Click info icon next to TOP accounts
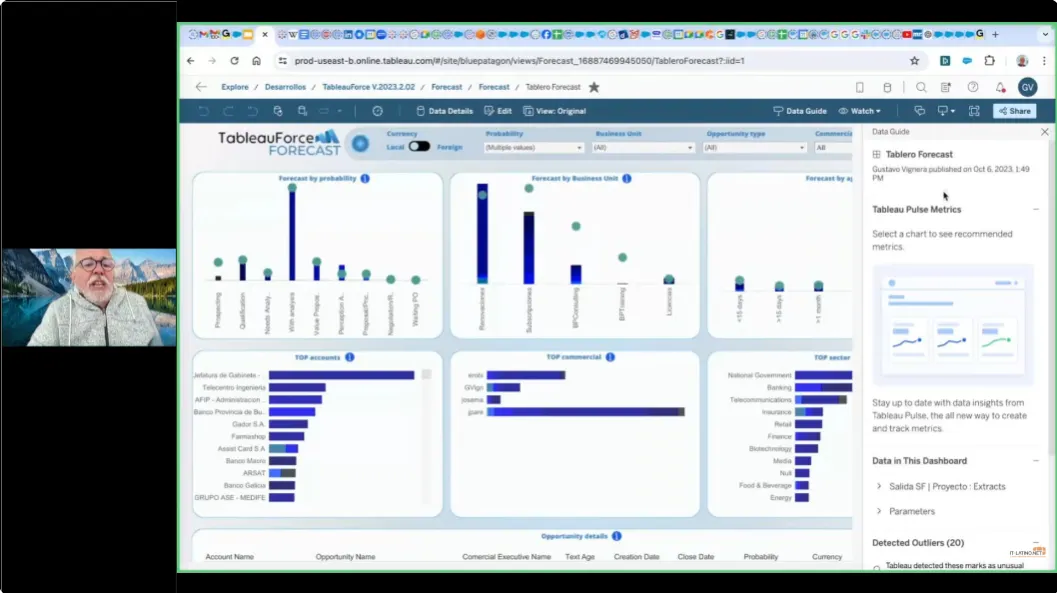Viewport: 1057px width, 593px height. [x=350, y=357]
